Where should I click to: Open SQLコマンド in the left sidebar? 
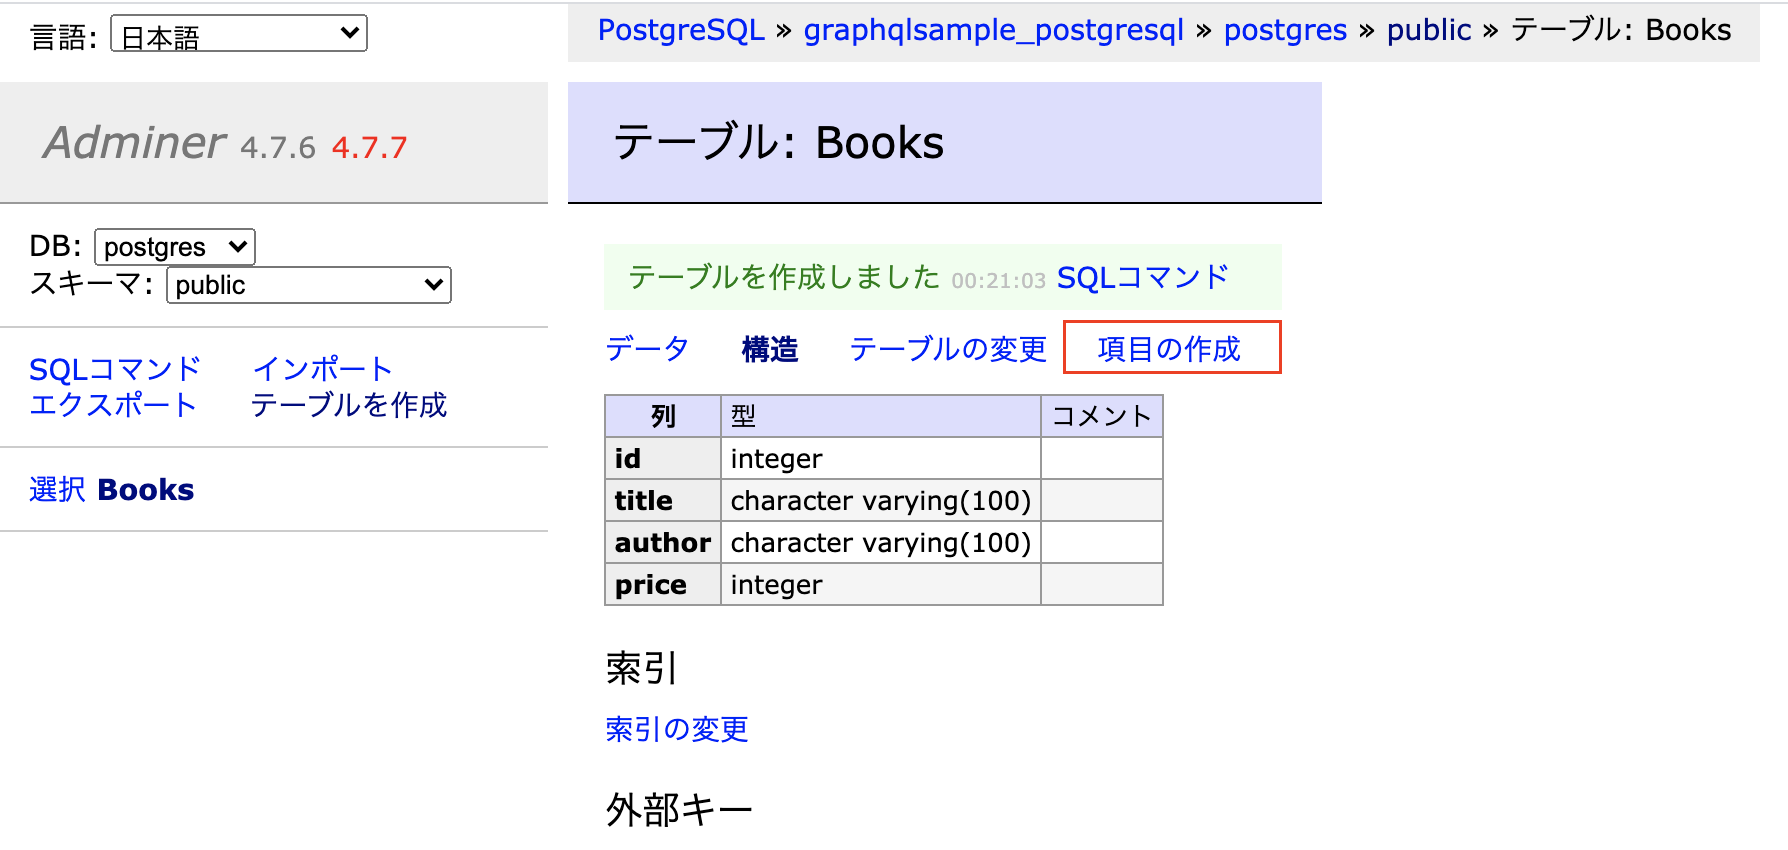[x=115, y=369]
